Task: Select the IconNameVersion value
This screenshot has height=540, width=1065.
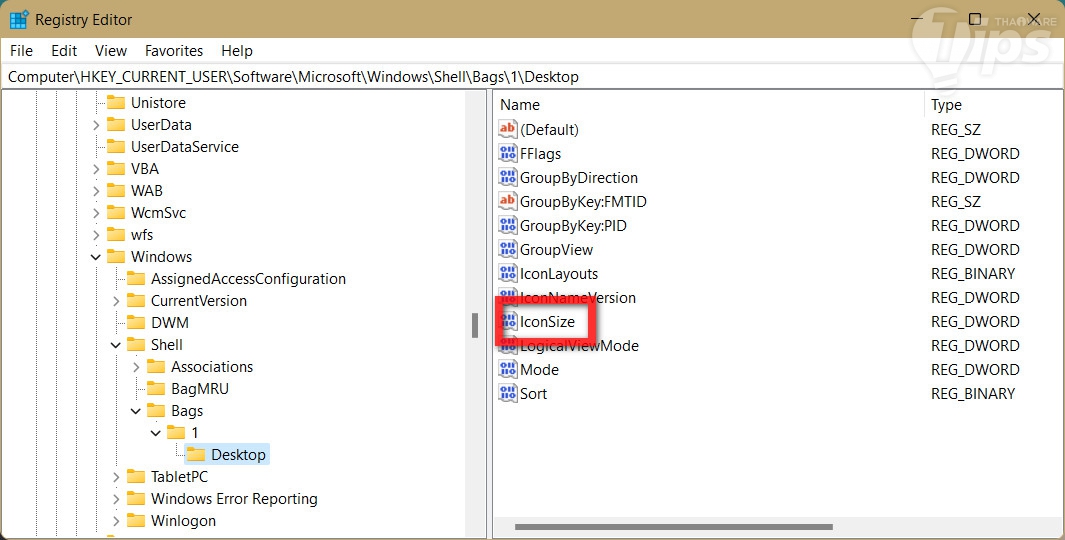Action: pyautogui.click(x=578, y=298)
